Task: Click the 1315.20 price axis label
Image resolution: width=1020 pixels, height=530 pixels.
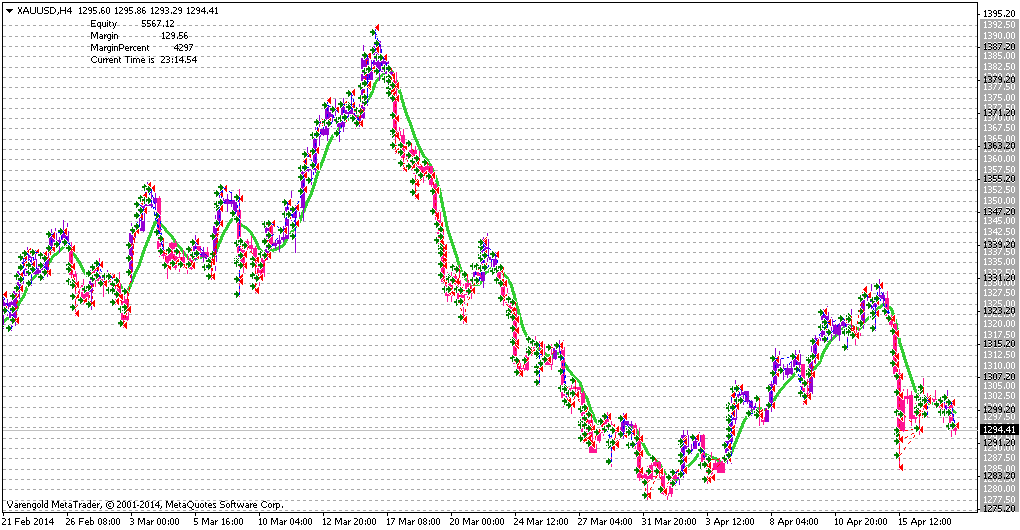Action: (999, 343)
